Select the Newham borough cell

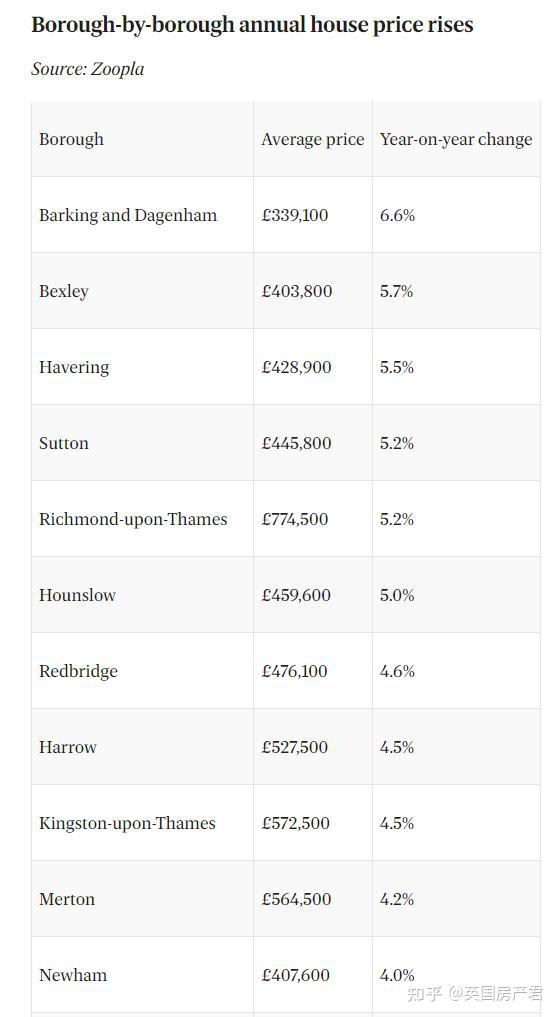(73, 975)
